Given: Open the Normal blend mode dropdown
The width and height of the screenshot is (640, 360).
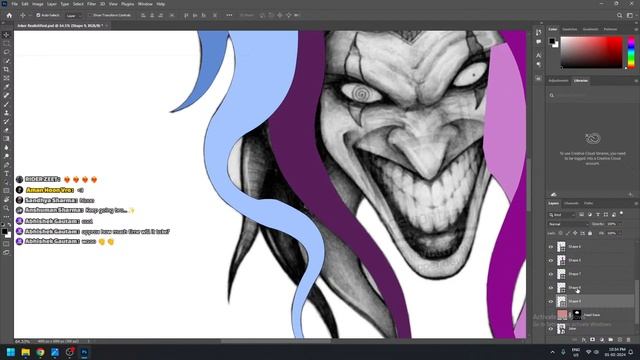Looking at the screenshot, I should pos(568,224).
